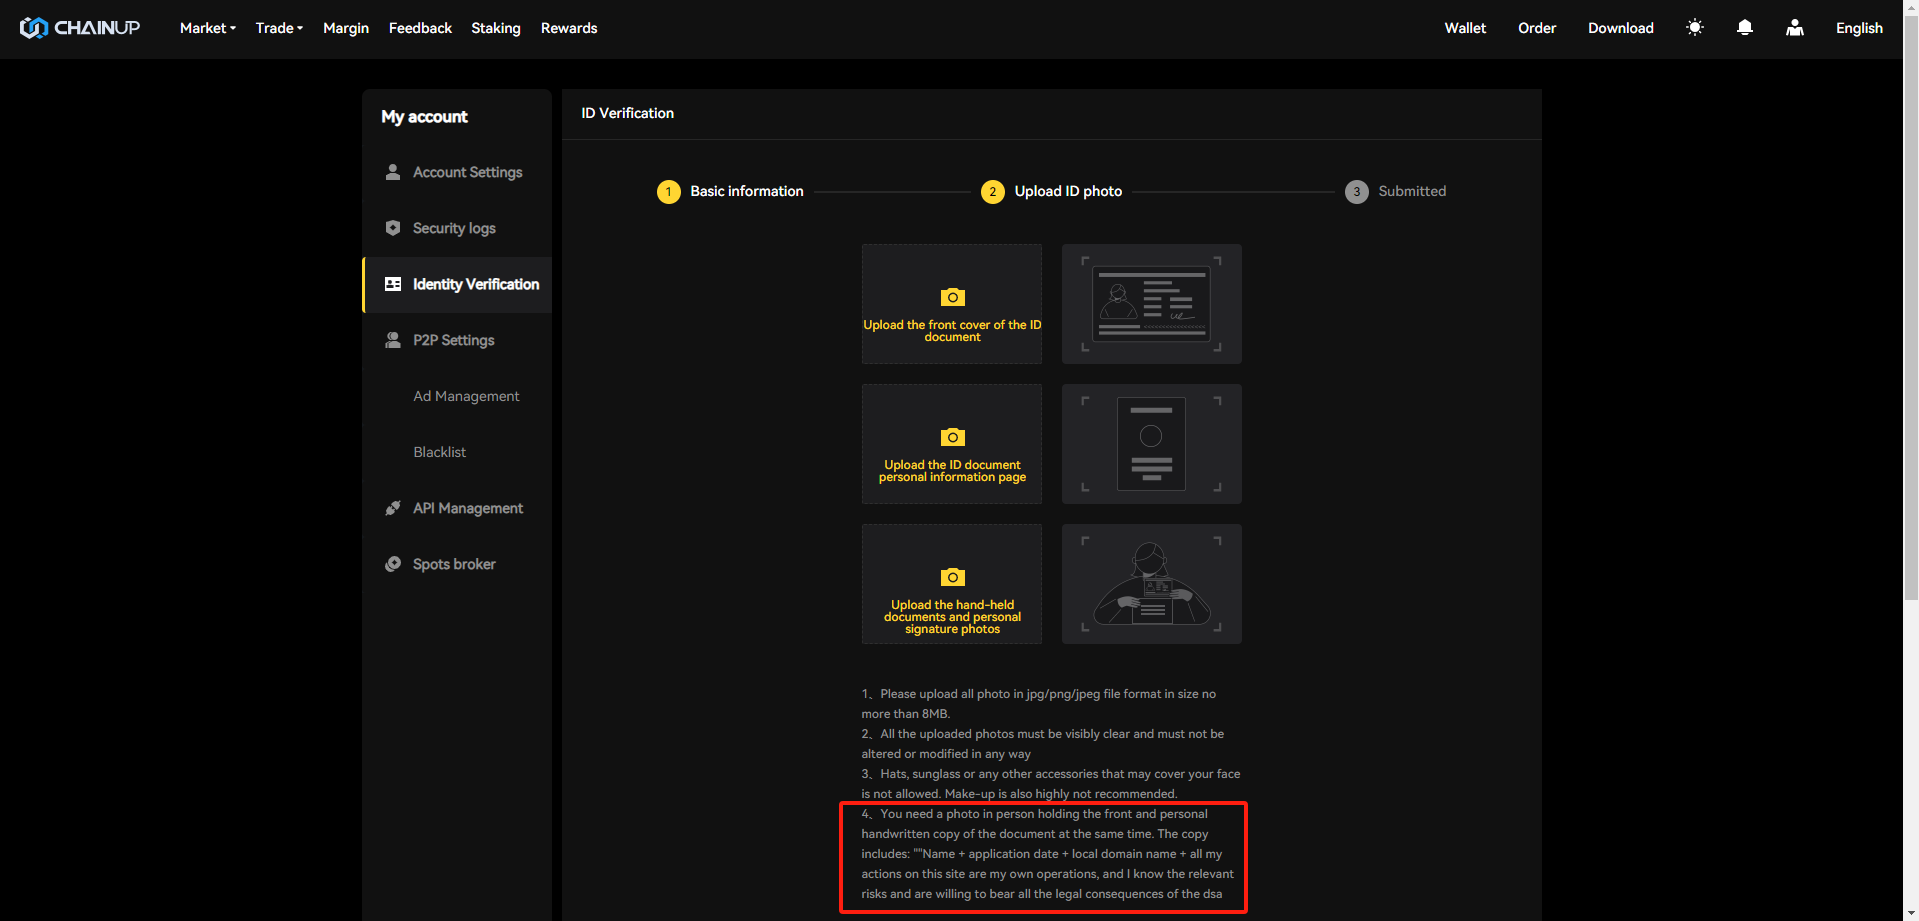Toggle the light/dark theme sun icon
Viewport: 1919px width, 921px height.
(x=1694, y=28)
